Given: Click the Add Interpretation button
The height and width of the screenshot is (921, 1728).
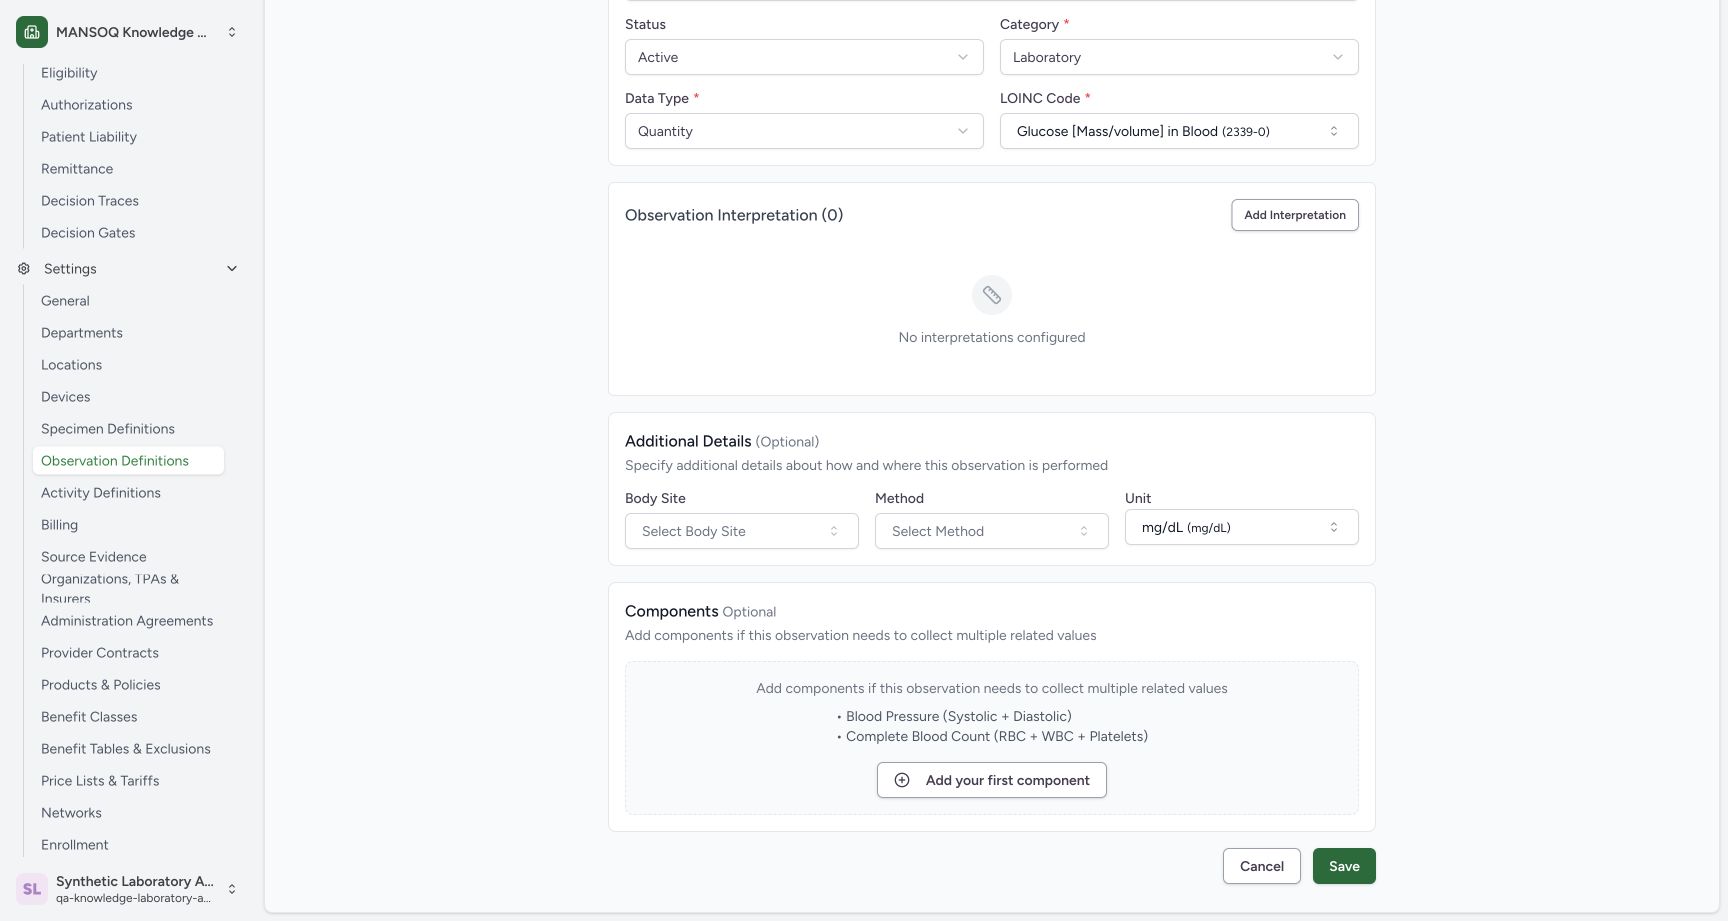Looking at the screenshot, I should [x=1295, y=215].
